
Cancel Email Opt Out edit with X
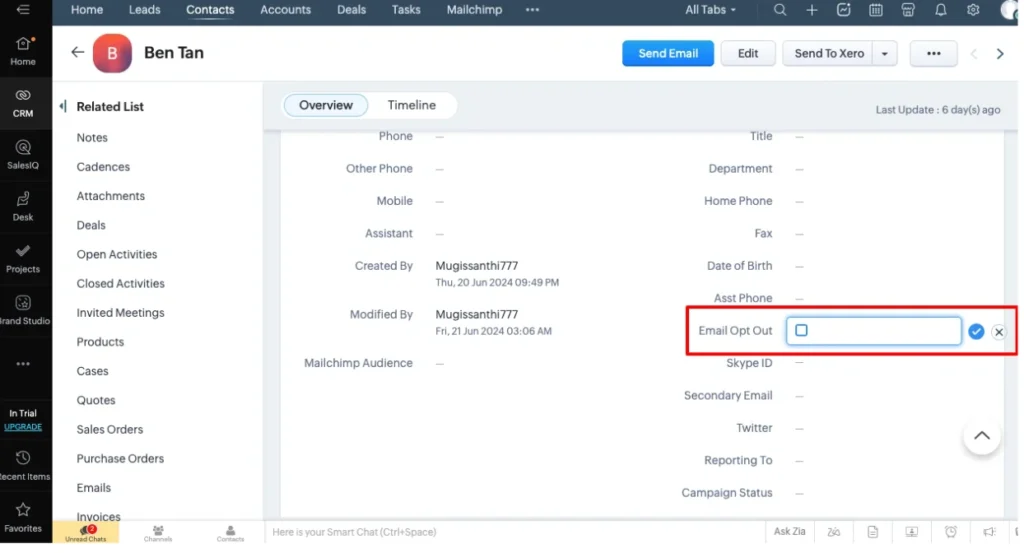pyautogui.click(x=999, y=332)
